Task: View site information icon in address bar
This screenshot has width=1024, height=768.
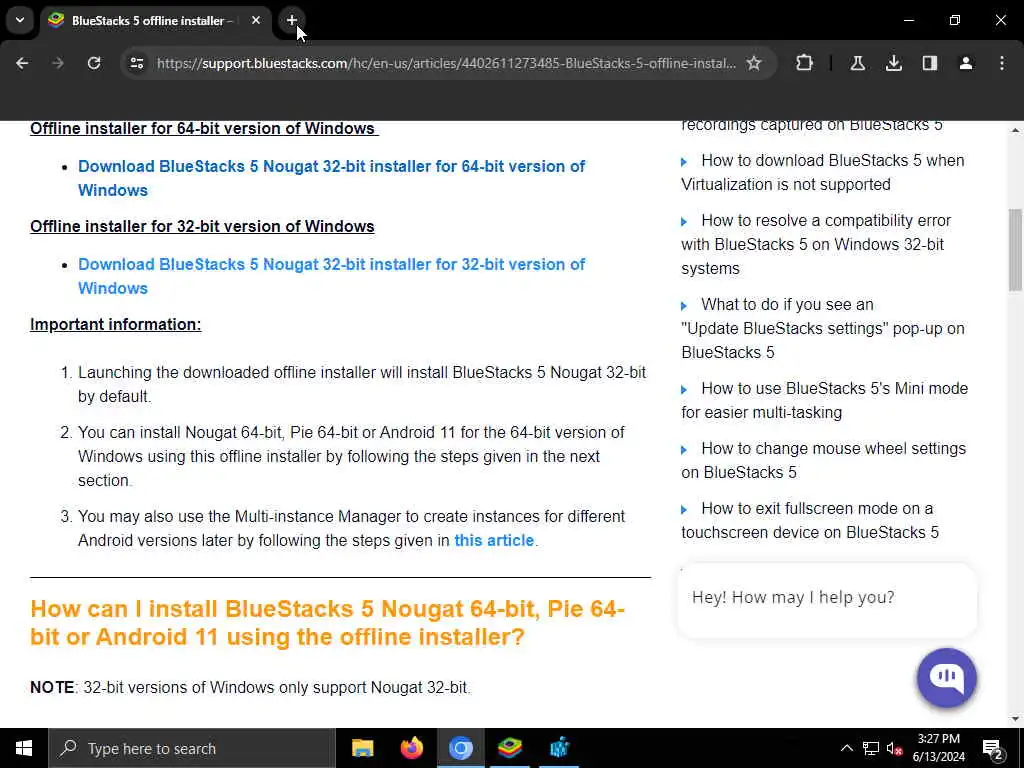Action: (136, 63)
